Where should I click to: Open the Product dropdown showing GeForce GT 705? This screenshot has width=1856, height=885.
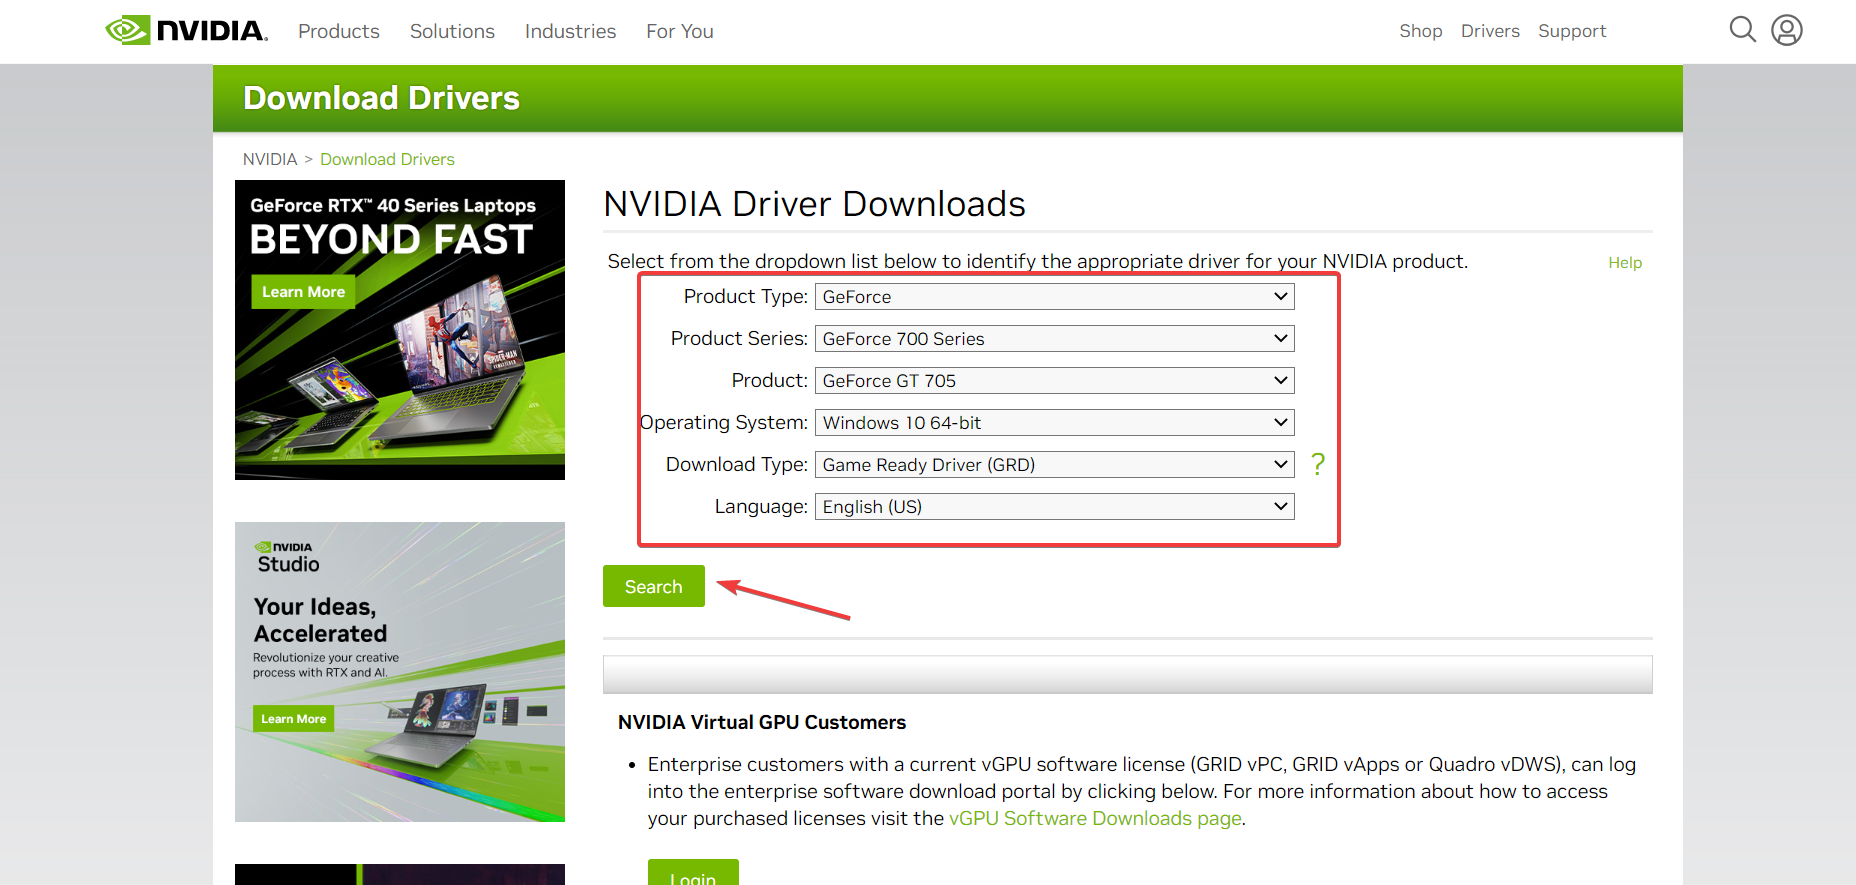click(1055, 381)
